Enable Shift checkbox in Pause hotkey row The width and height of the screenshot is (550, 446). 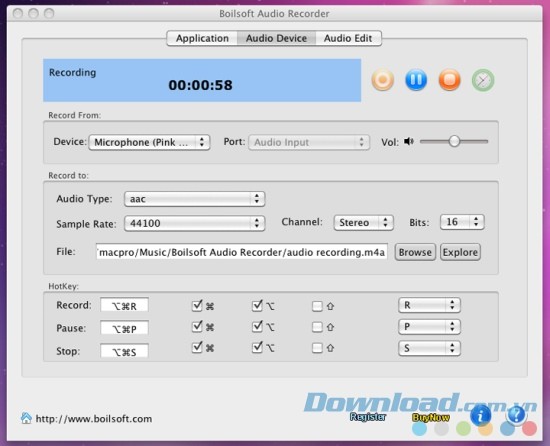click(317, 327)
